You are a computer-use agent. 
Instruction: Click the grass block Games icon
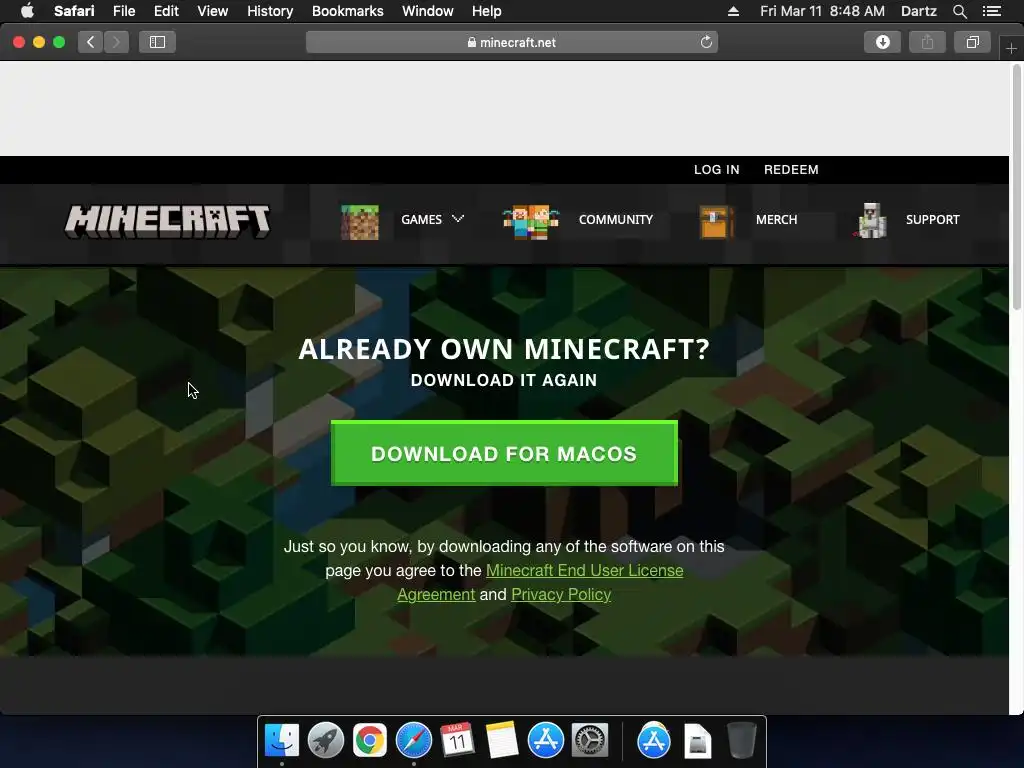360,222
